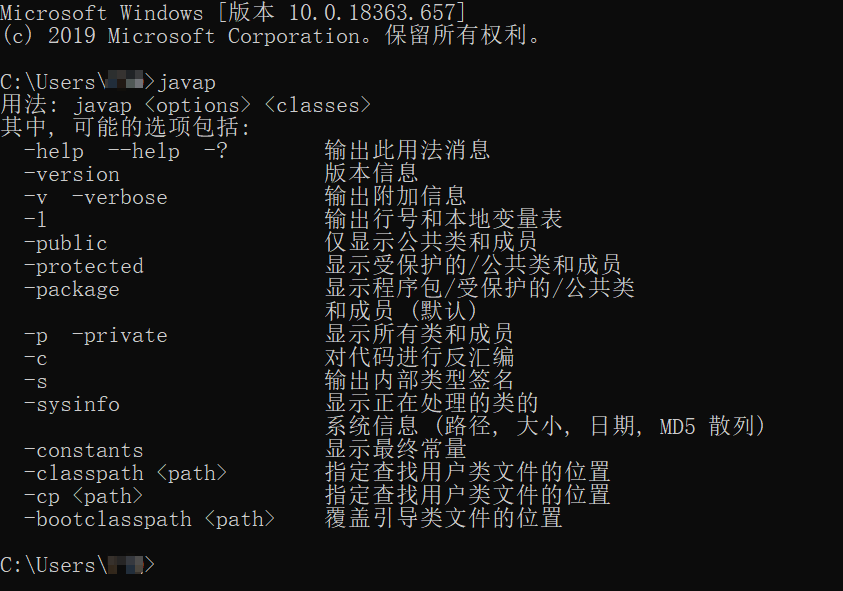Click the -l option flag
The image size is (843, 591).
[x=35, y=220]
